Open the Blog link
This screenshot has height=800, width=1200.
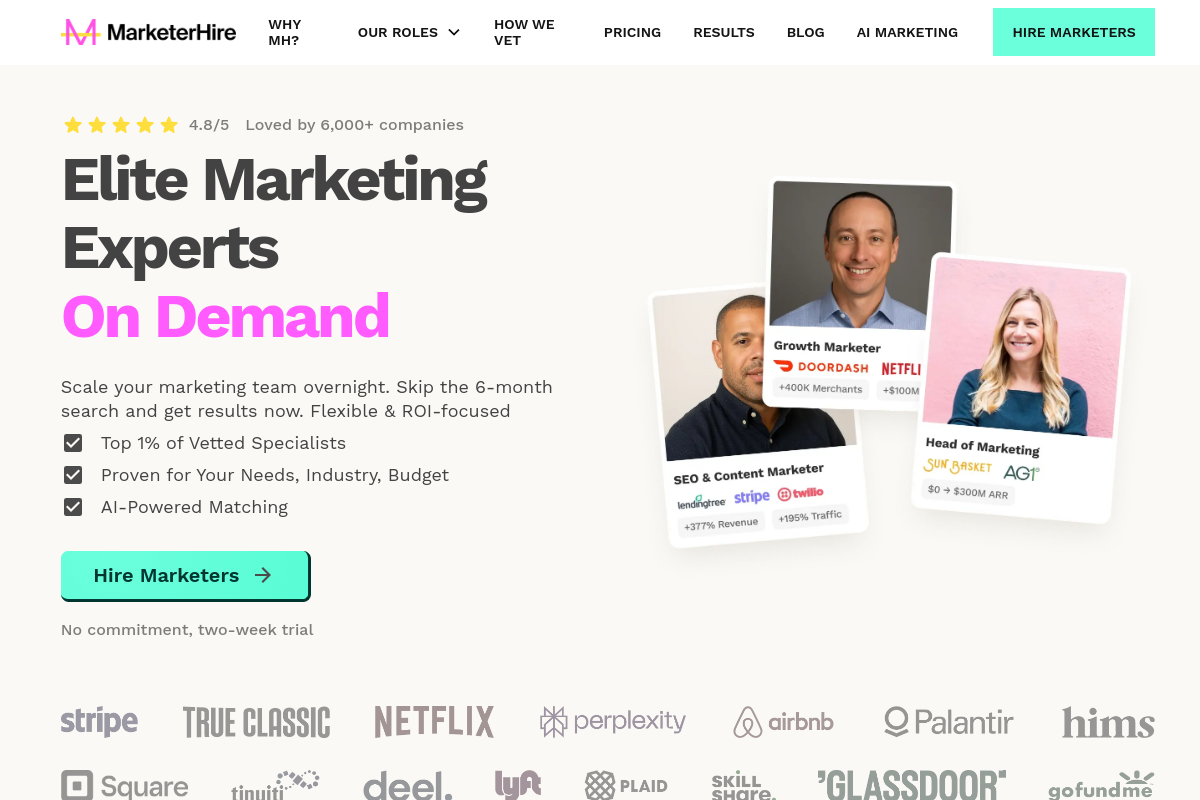click(x=806, y=32)
